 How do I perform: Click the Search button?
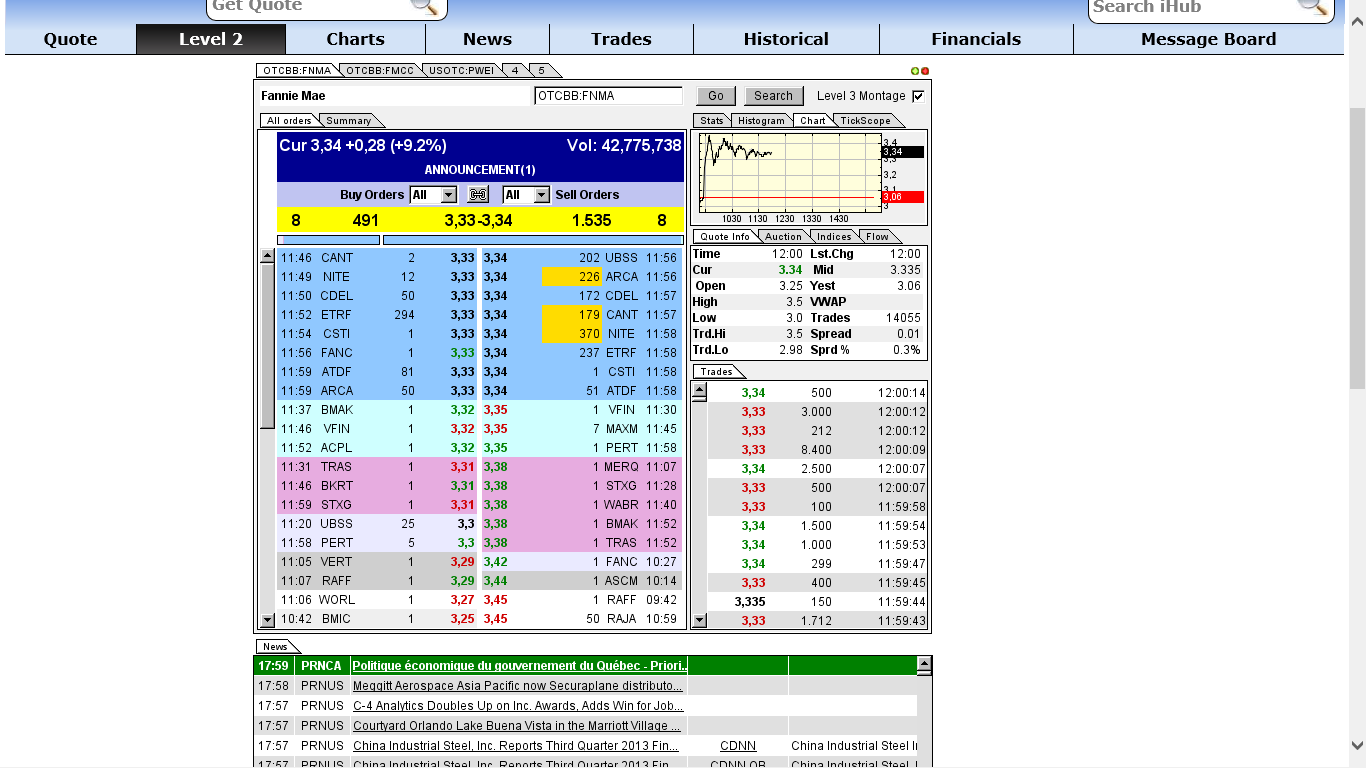point(773,96)
